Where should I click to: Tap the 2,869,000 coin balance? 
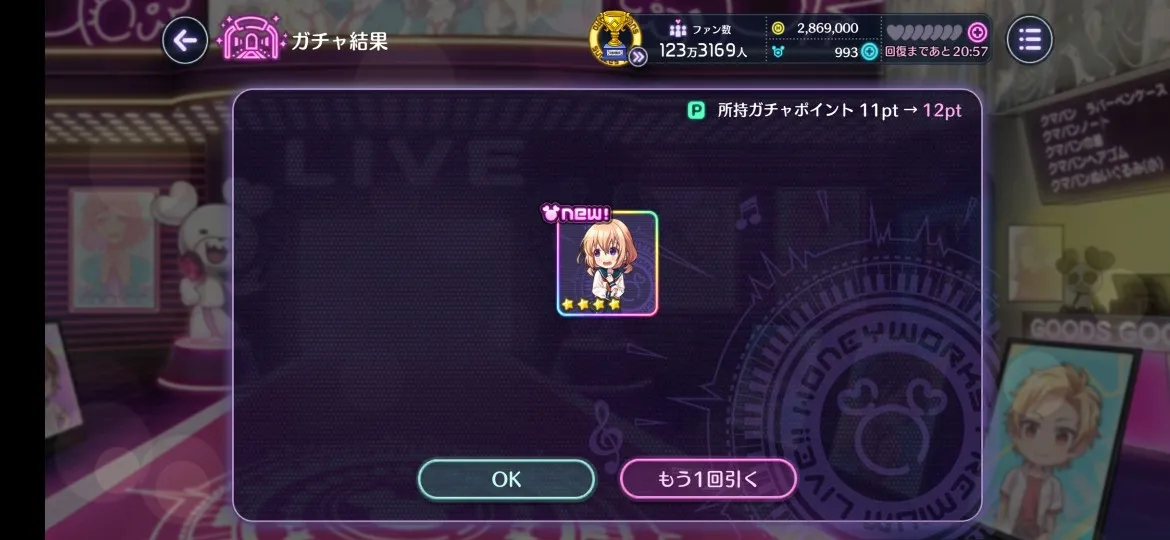tap(828, 28)
